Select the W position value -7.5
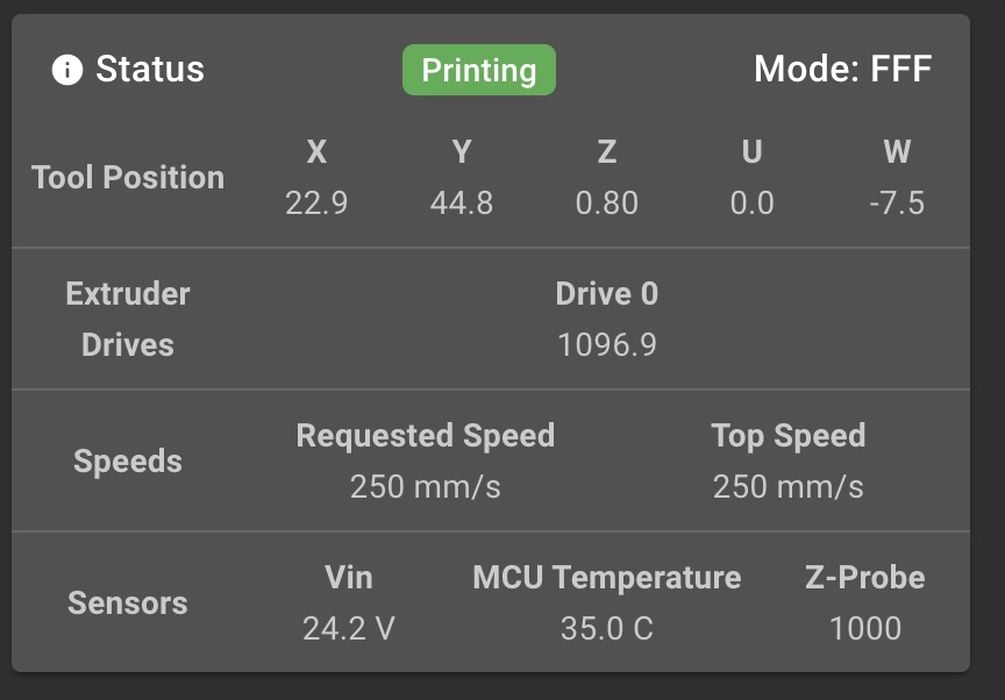 (x=897, y=204)
